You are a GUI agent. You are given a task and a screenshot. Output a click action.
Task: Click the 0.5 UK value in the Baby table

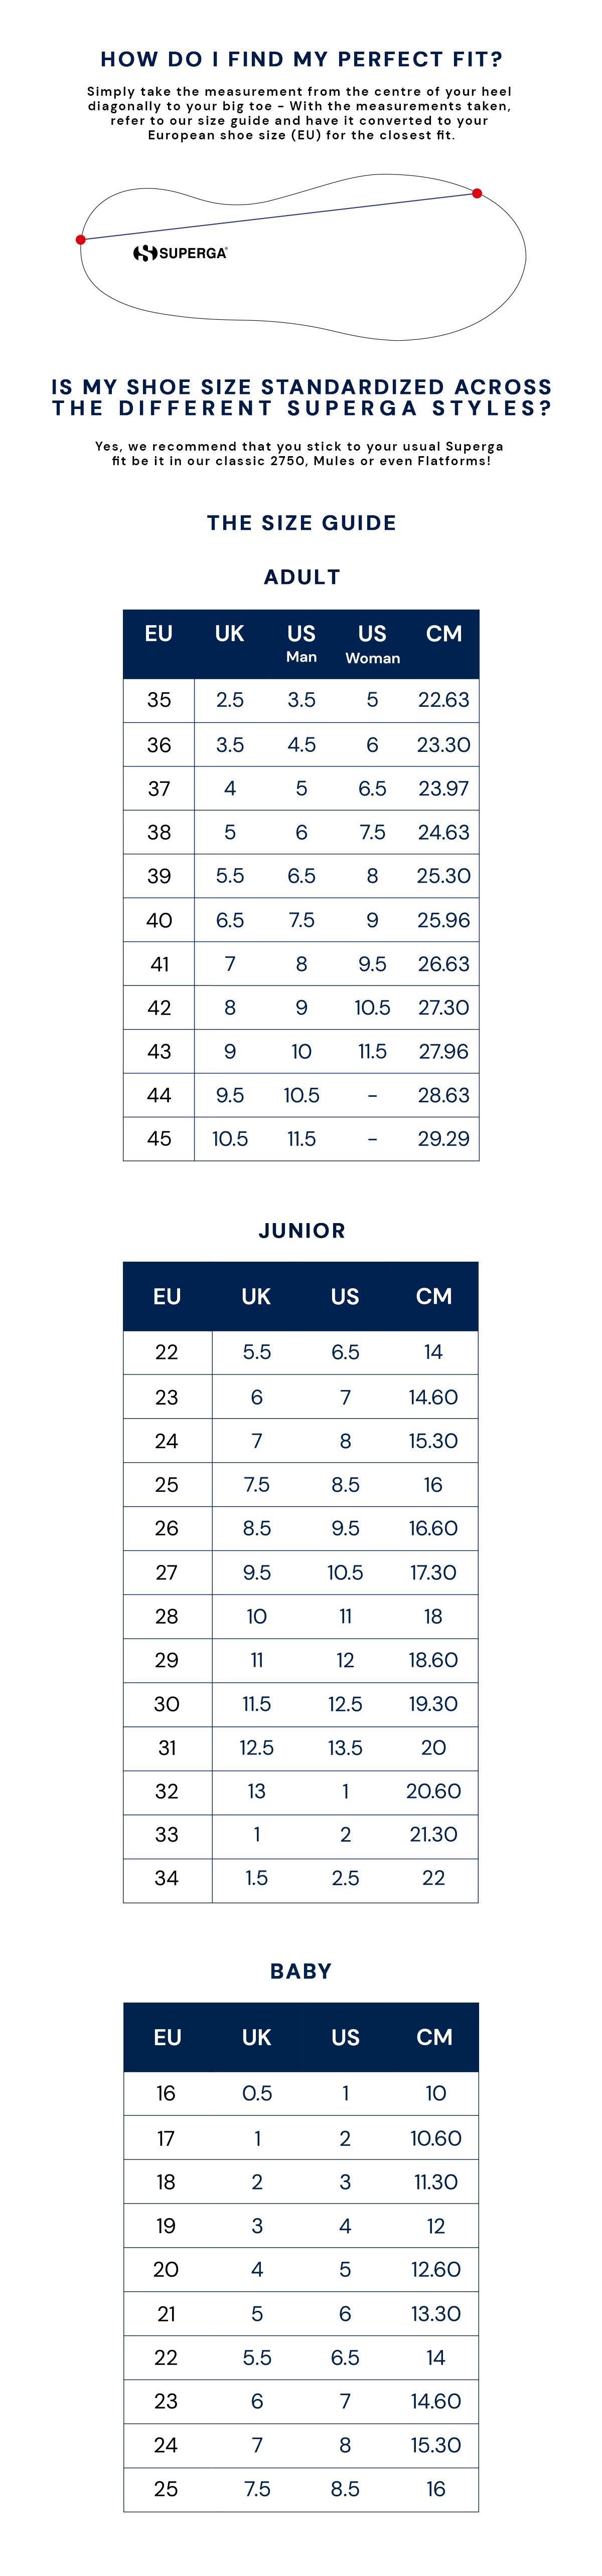pyautogui.click(x=257, y=2093)
